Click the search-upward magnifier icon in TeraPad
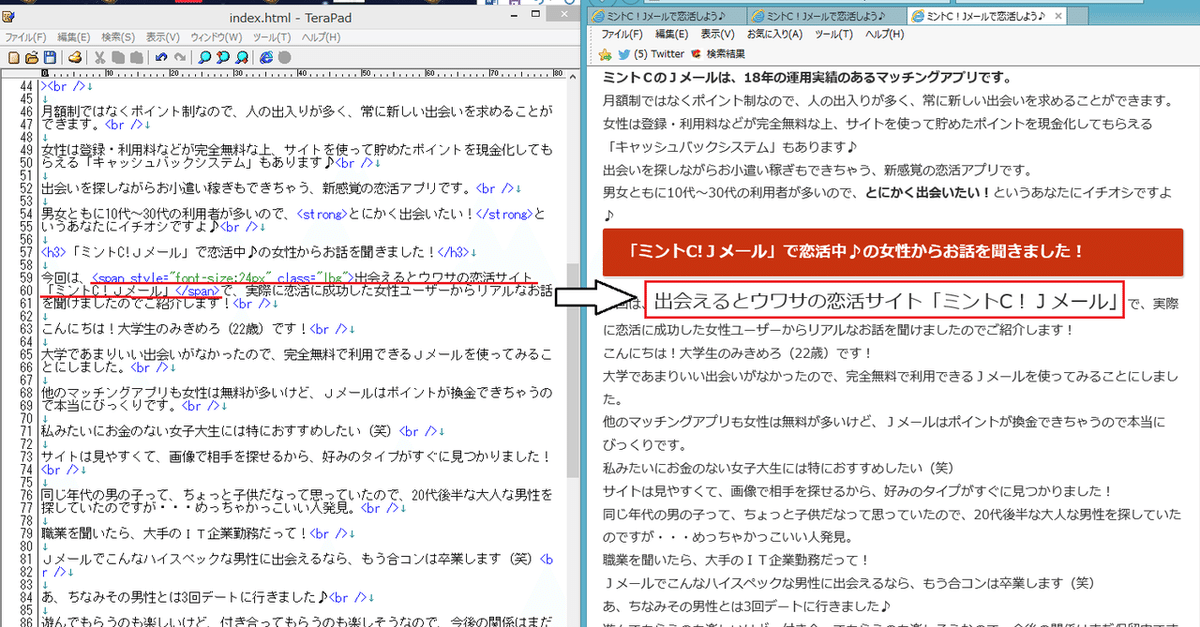 pos(223,58)
